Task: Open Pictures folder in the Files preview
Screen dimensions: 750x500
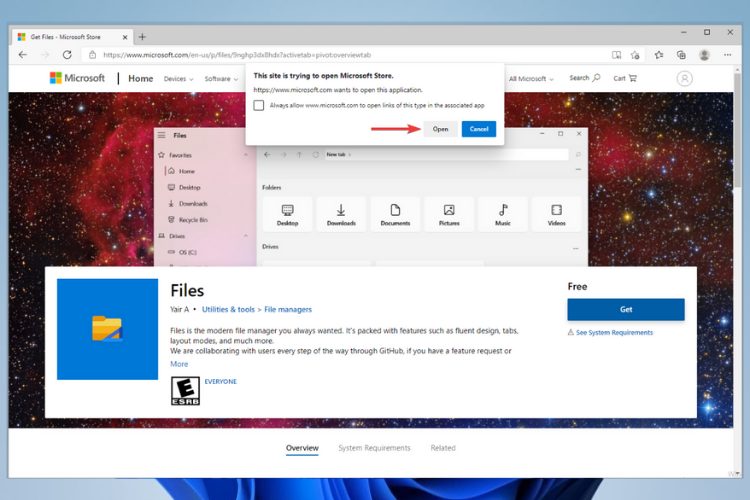Action: (x=449, y=214)
